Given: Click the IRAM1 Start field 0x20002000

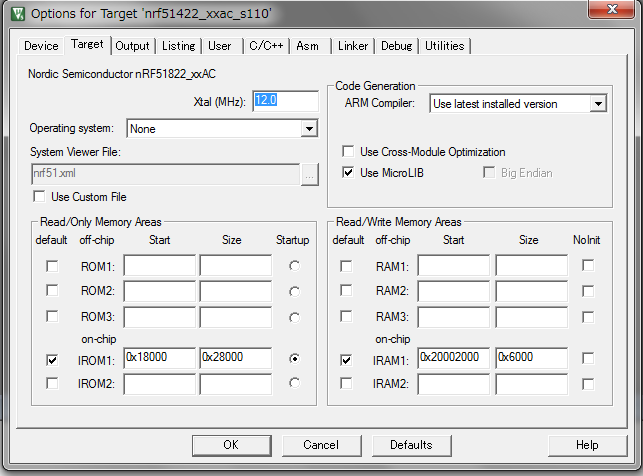Looking at the screenshot, I should pos(454,358).
